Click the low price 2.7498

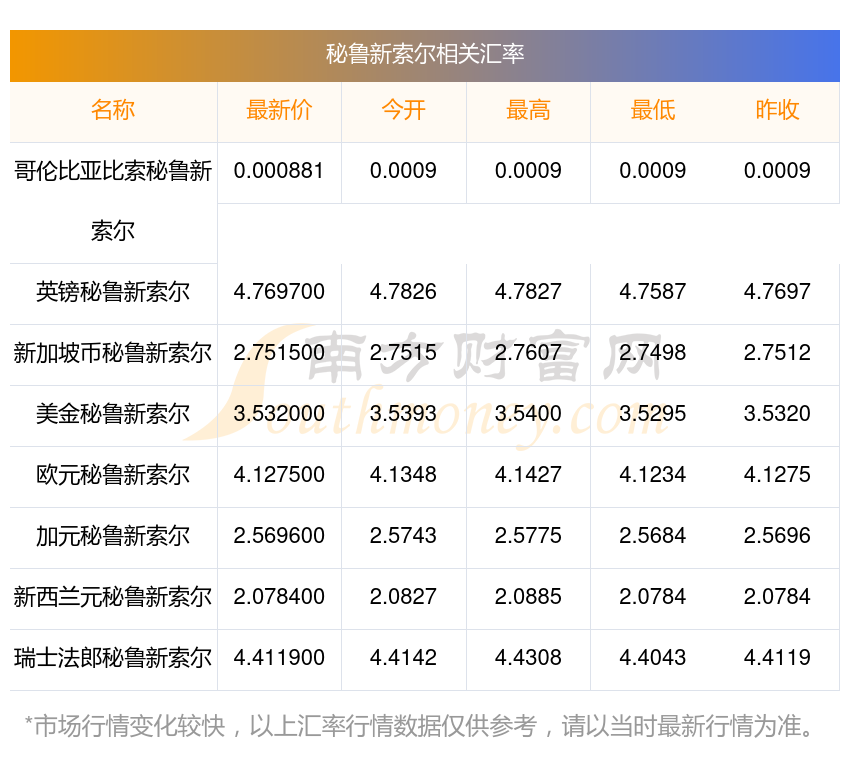[x=653, y=353]
